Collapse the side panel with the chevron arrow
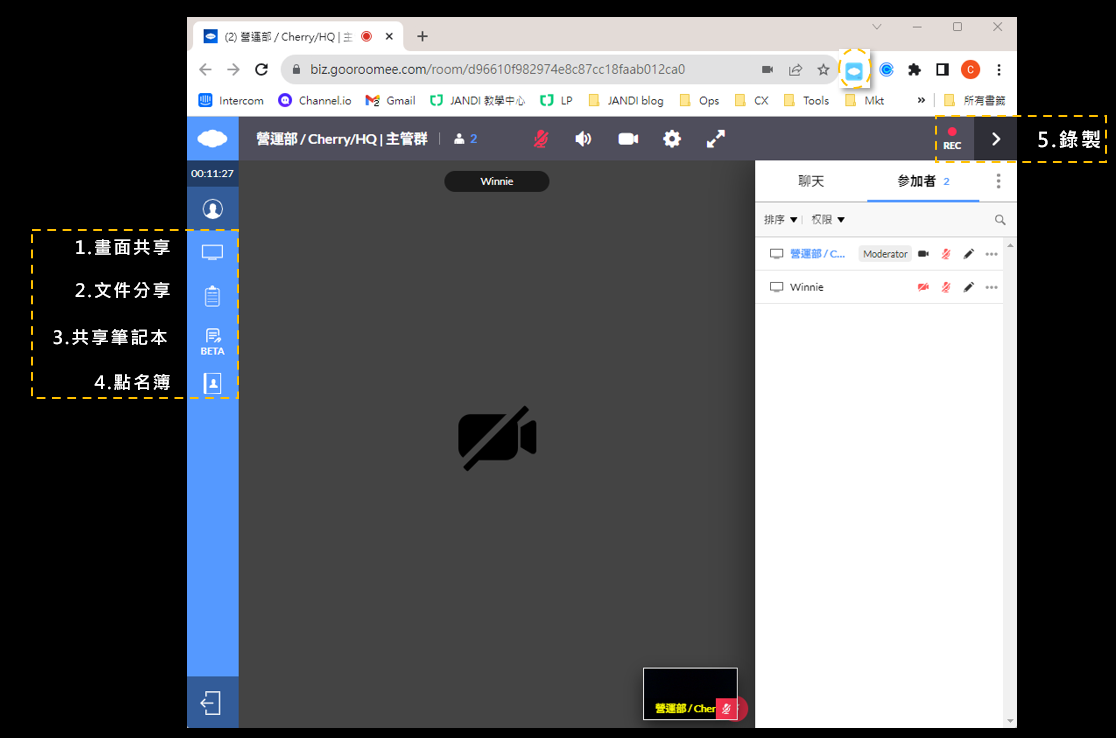This screenshot has width=1116, height=738. (996, 139)
